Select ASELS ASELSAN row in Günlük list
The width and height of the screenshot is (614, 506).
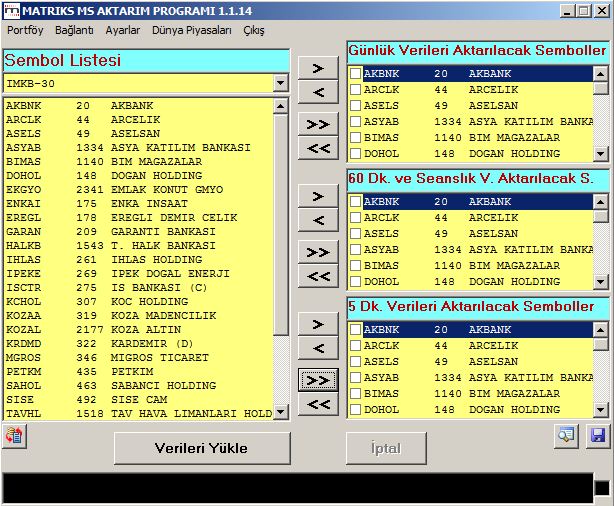[x=478, y=106]
